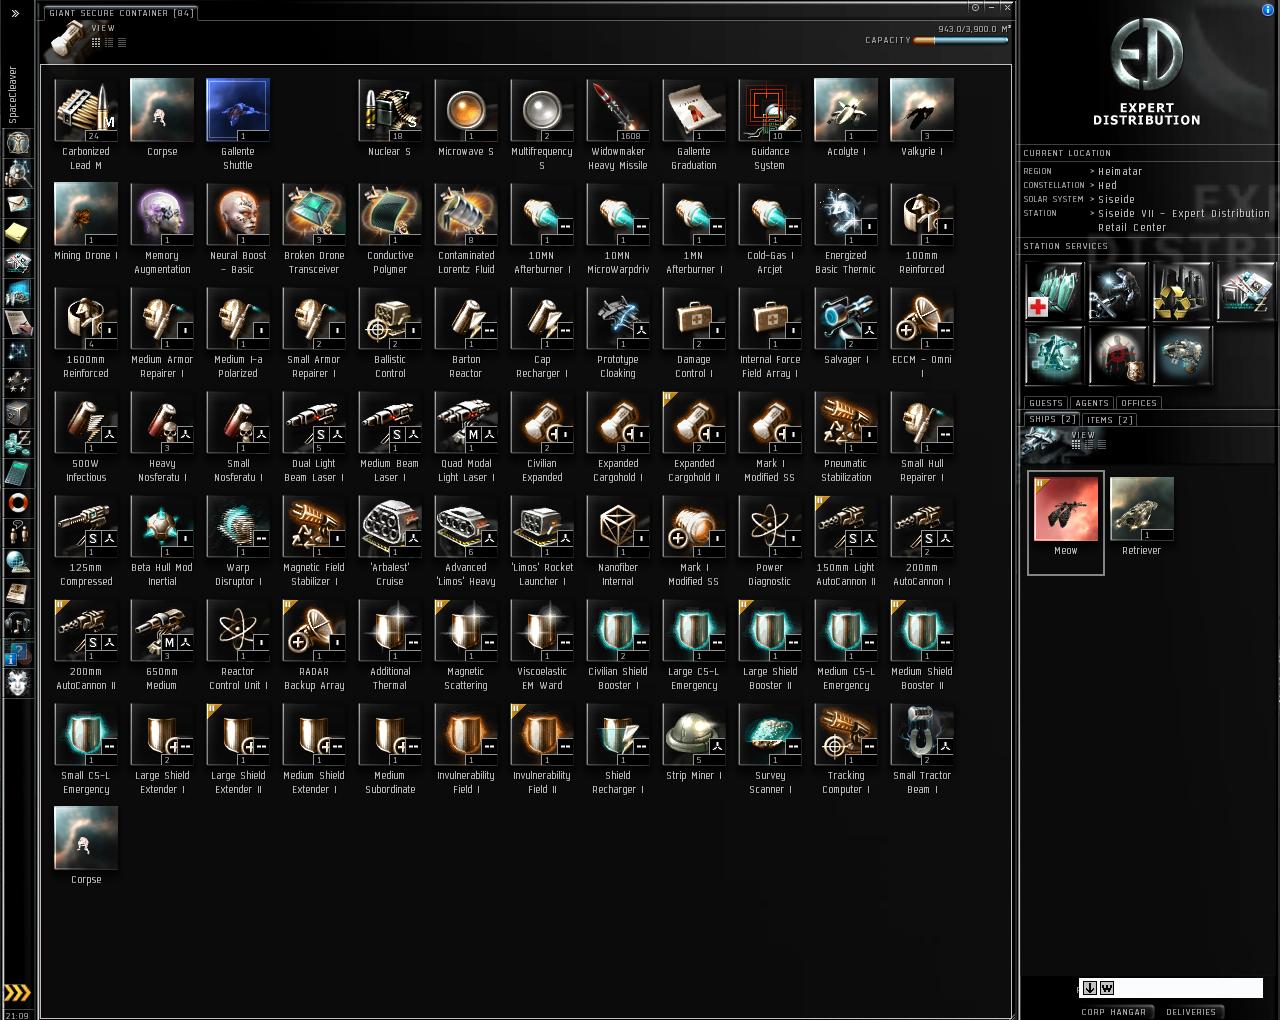This screenshot has height=1020, width=1280.
Task: Switch to the Offices tab
Action: [1139, 403]
